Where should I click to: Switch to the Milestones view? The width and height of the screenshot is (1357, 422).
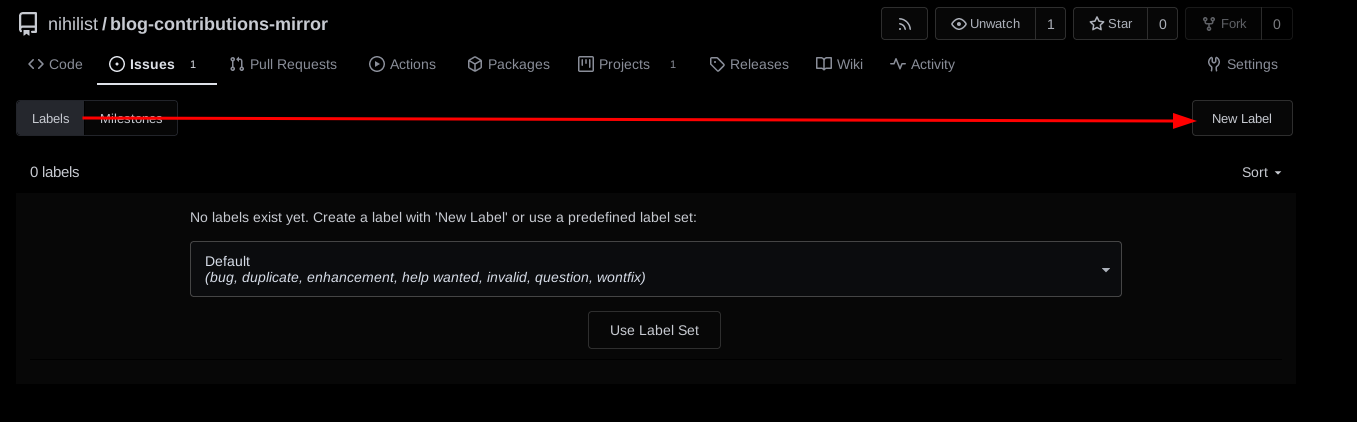[x=131, y=118]
